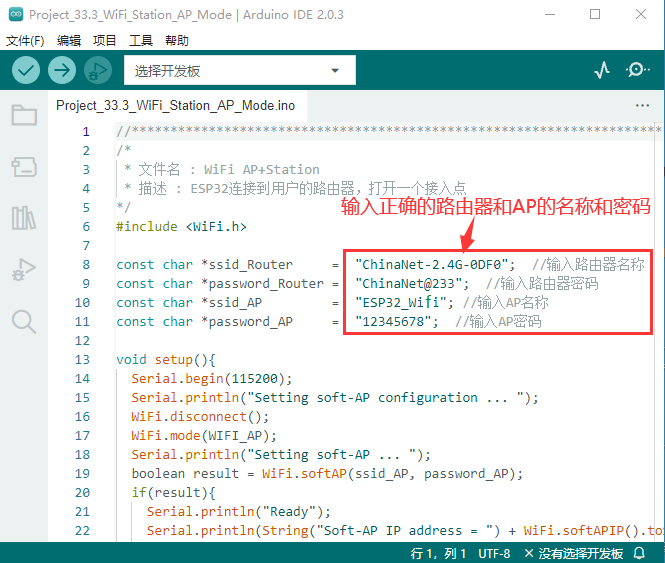Open the Search sidebar panel
This screenshot has width=665, height=563.
(x=23, y=321)
